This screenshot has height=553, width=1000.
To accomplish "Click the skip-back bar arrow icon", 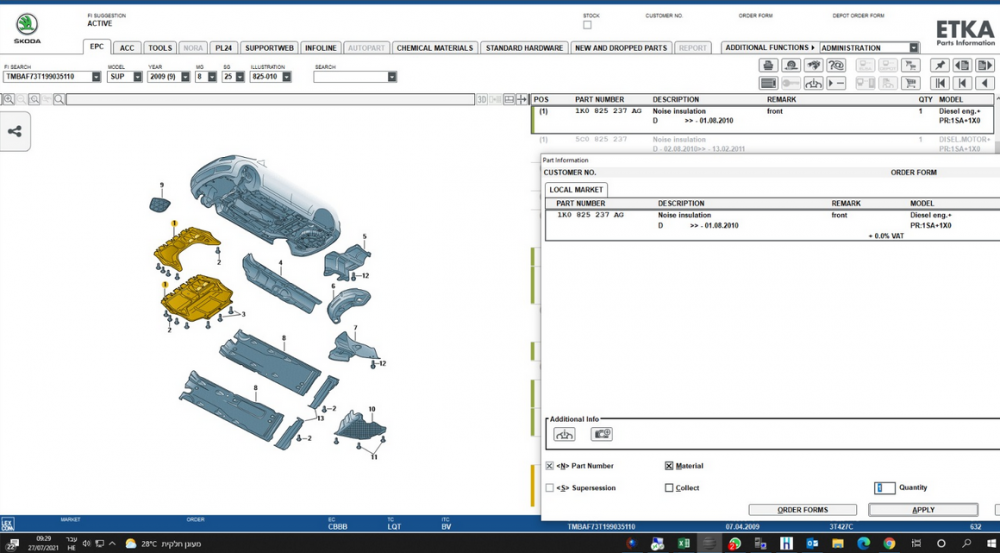I will 962,83.
